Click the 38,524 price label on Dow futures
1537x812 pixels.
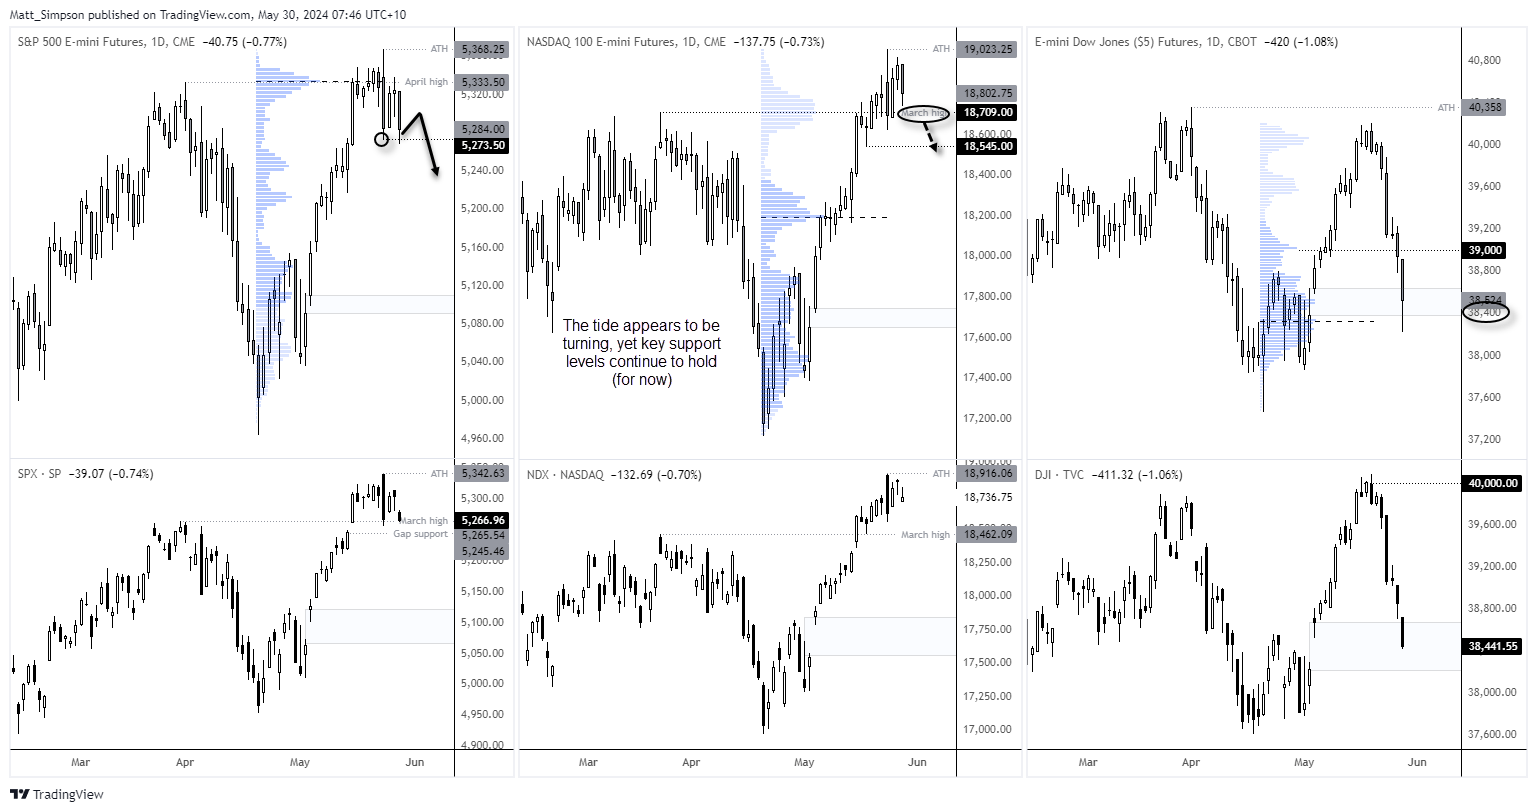click(x=1485, y=299)
